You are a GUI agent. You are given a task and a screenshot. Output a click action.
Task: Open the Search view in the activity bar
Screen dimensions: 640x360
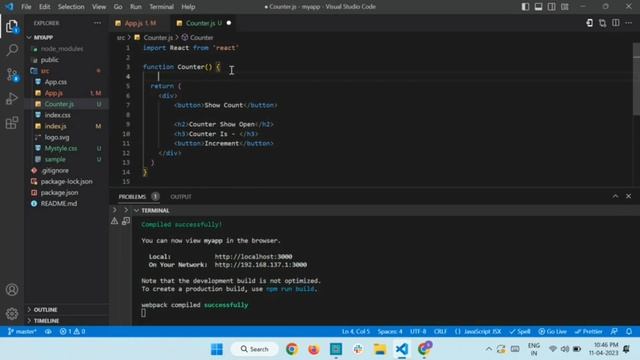click(12, 50)
